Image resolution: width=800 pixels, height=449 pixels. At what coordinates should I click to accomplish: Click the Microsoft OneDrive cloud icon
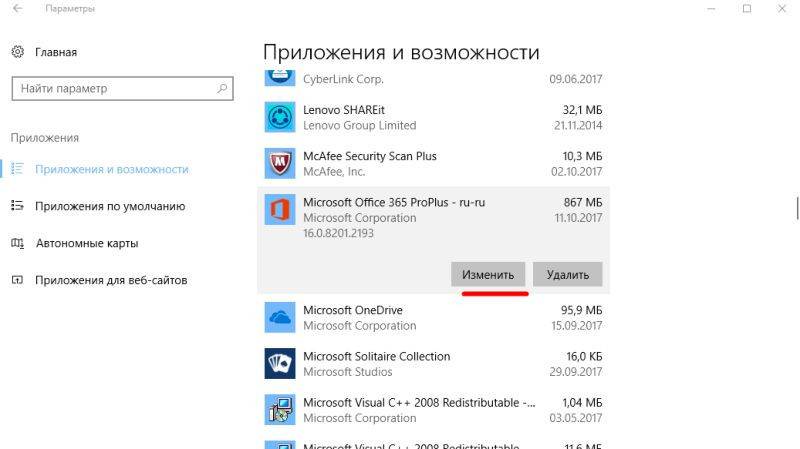[278, 317]
